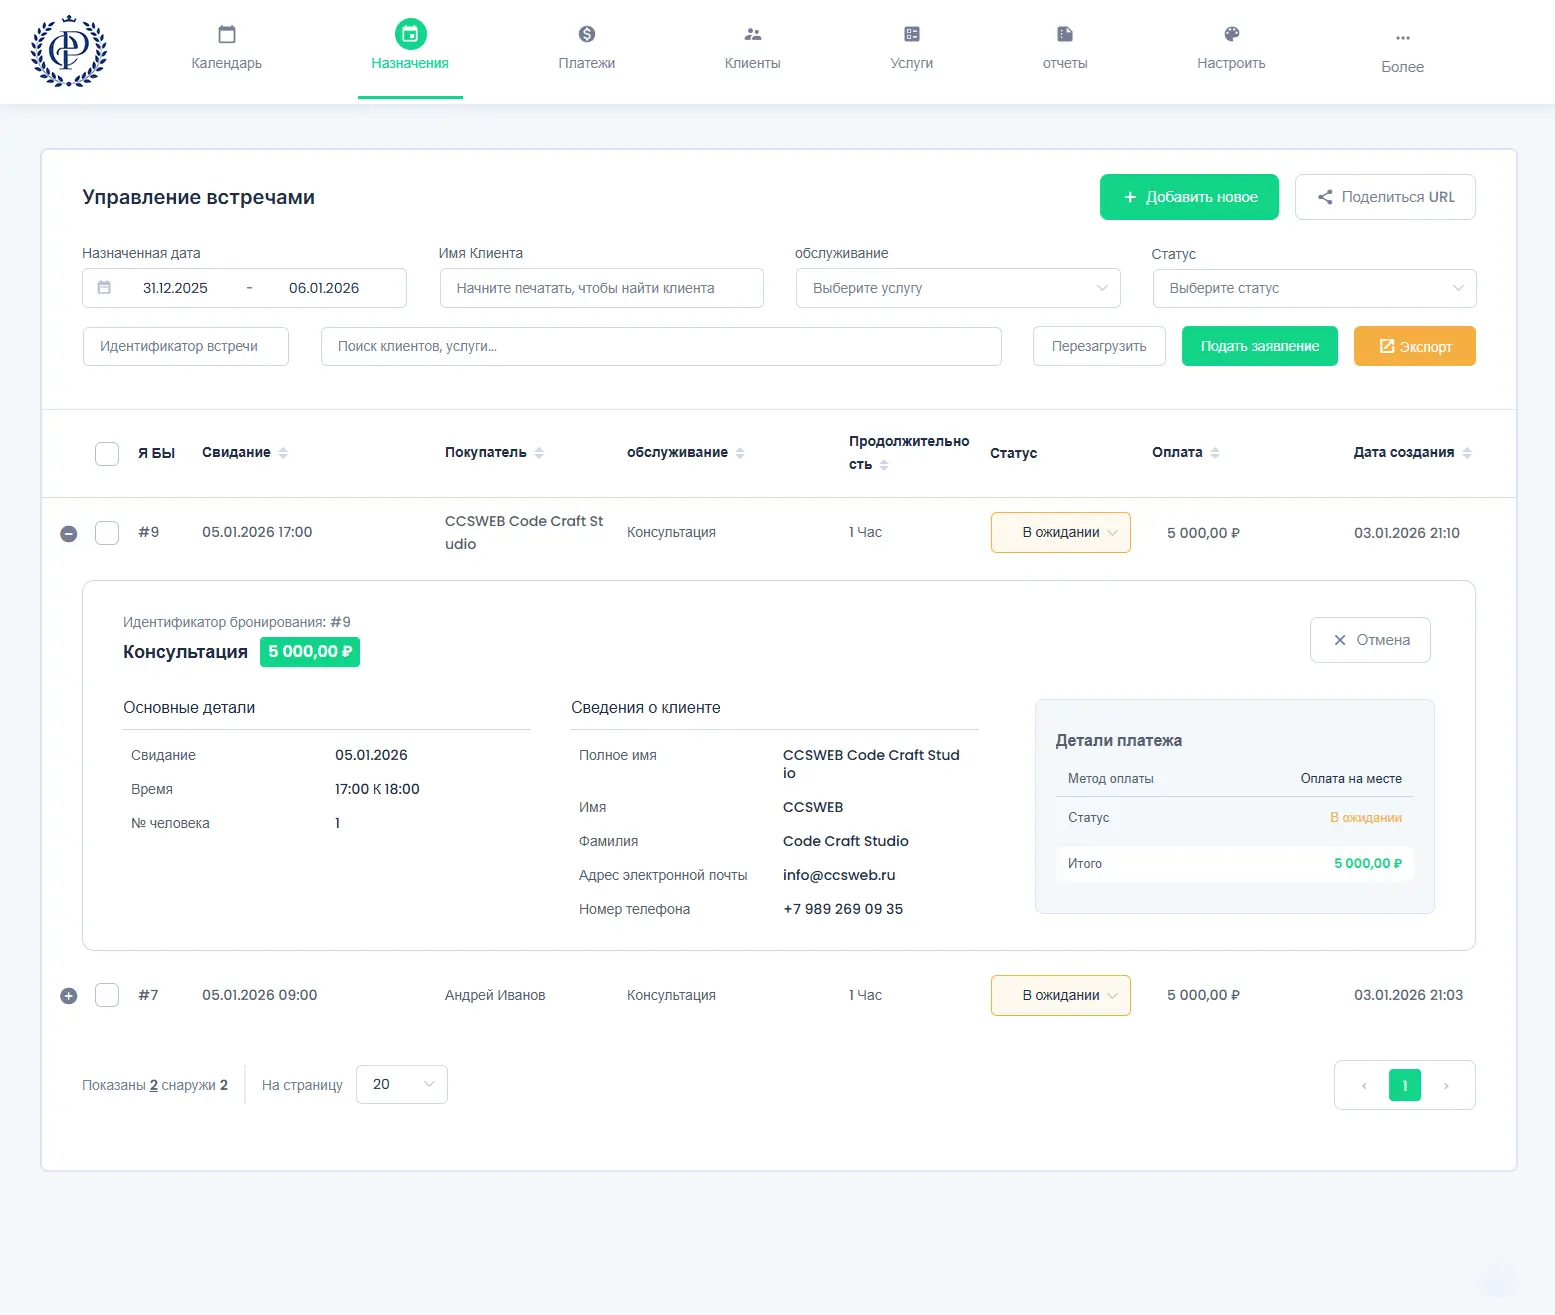Screen dimensions: 1555x1315
Task: Click the date range calendar icon
Action: [104, 288]
